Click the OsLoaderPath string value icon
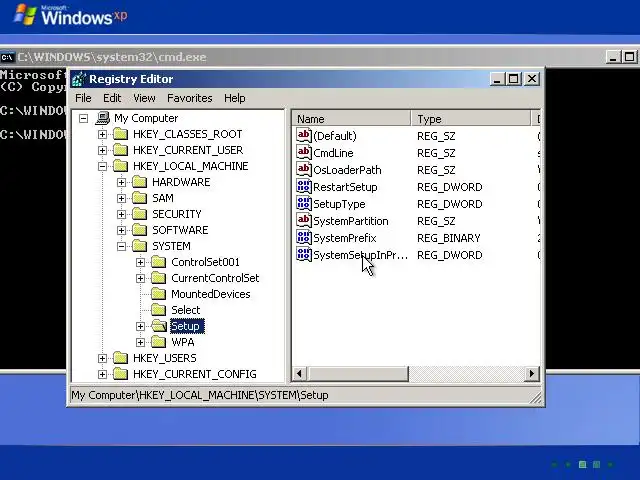 pos(304,169)
